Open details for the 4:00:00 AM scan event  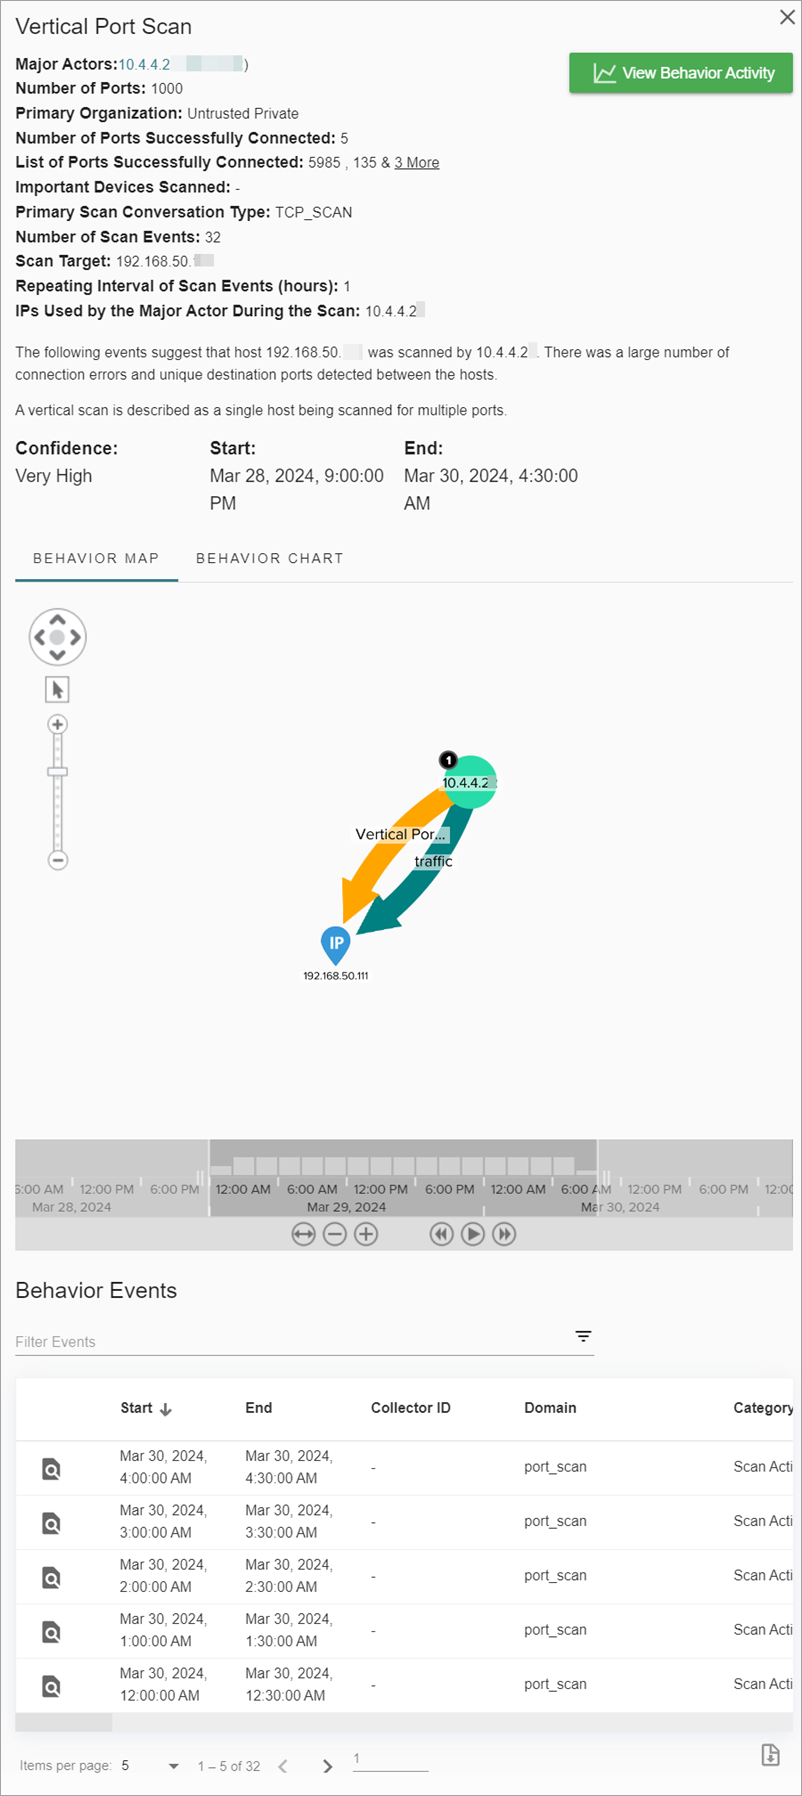coord(50,1468)
